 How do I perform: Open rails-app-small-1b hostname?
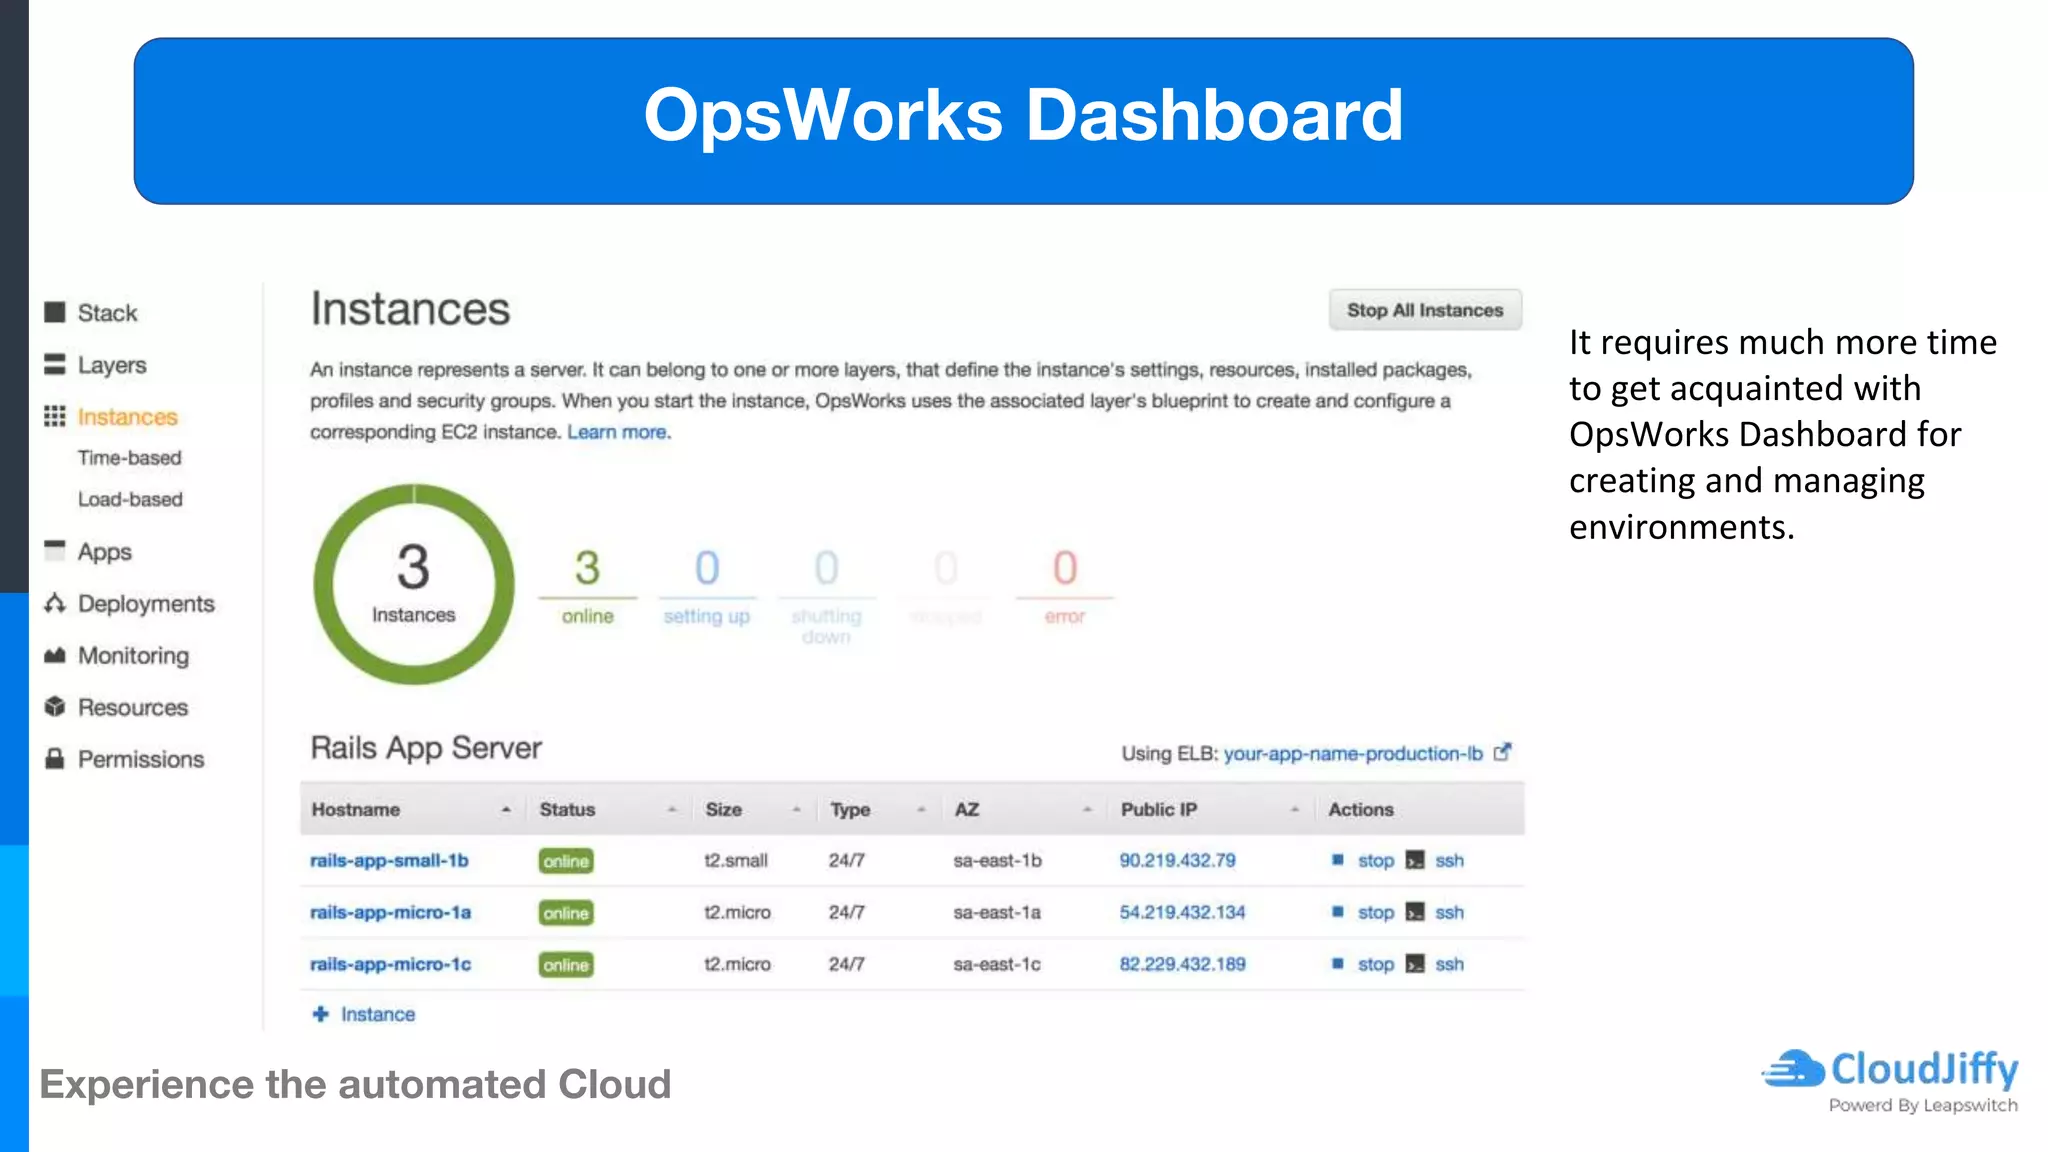click(389, 861)
